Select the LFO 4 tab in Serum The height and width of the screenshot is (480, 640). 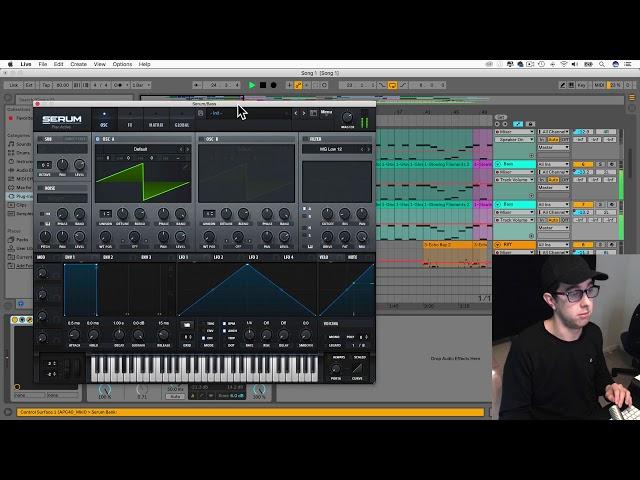[288, 257]
